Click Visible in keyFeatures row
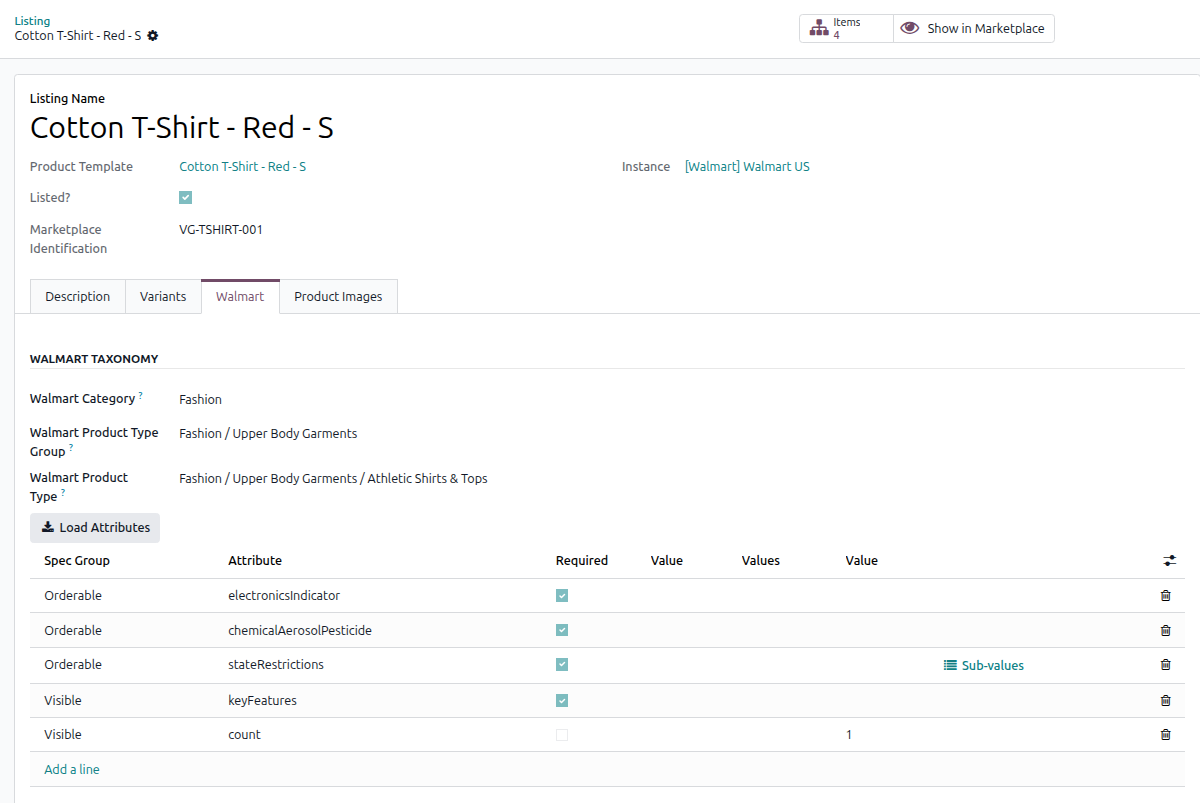 click(63, 700)
